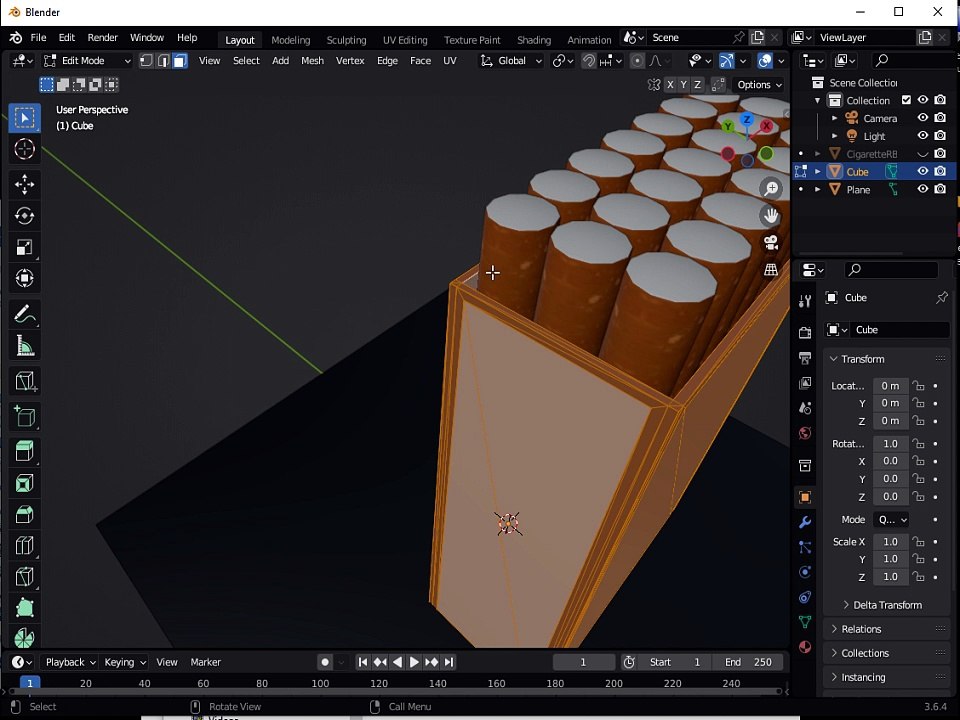Select the Transform tool
This screenshot has width=960, height=720.
[24, 278]
